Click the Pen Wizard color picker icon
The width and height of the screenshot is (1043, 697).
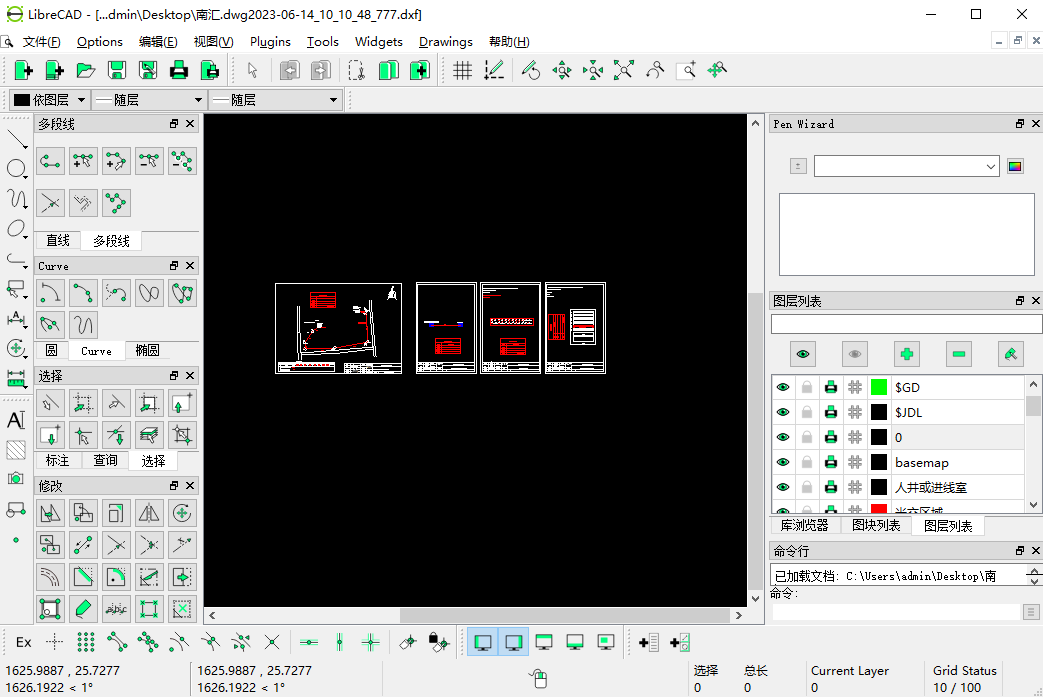coord(1015,166)
